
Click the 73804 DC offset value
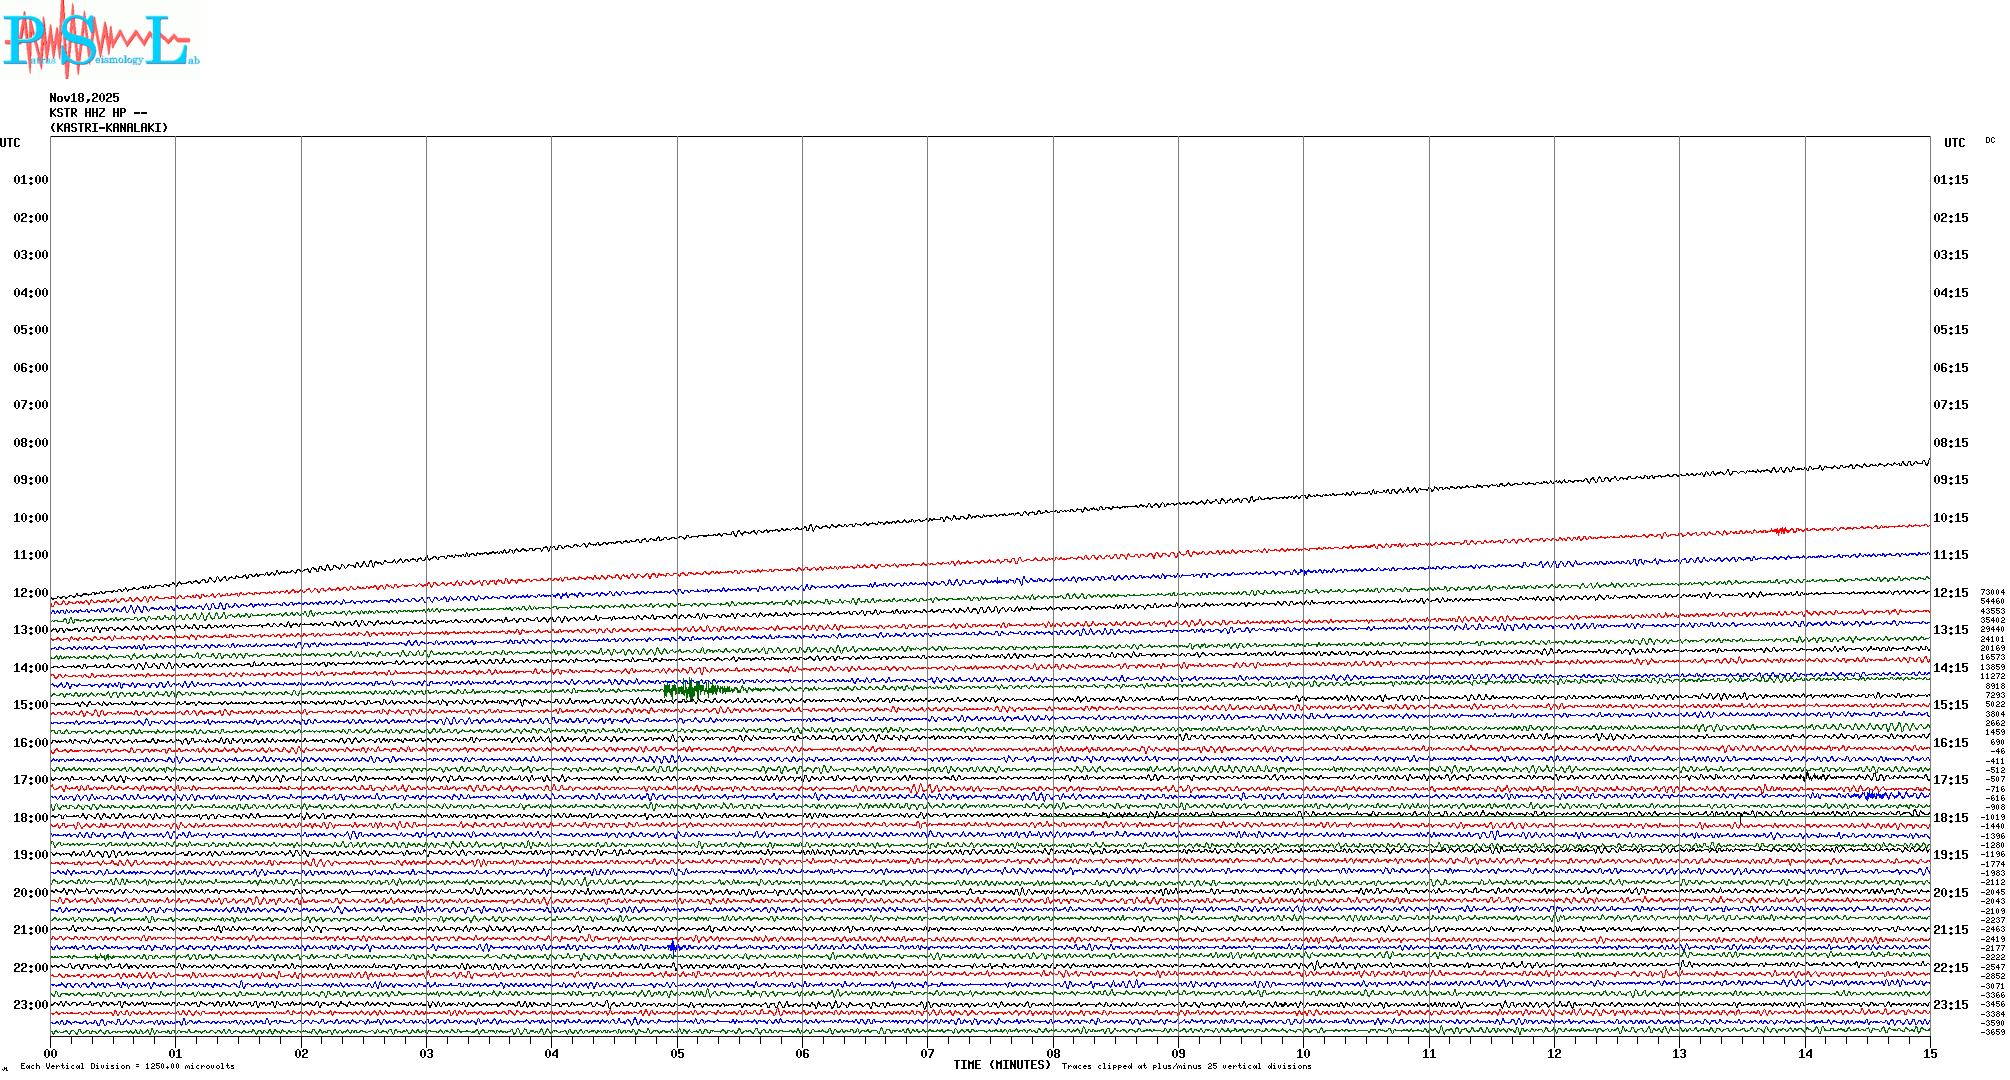[x=1992, y=592]
